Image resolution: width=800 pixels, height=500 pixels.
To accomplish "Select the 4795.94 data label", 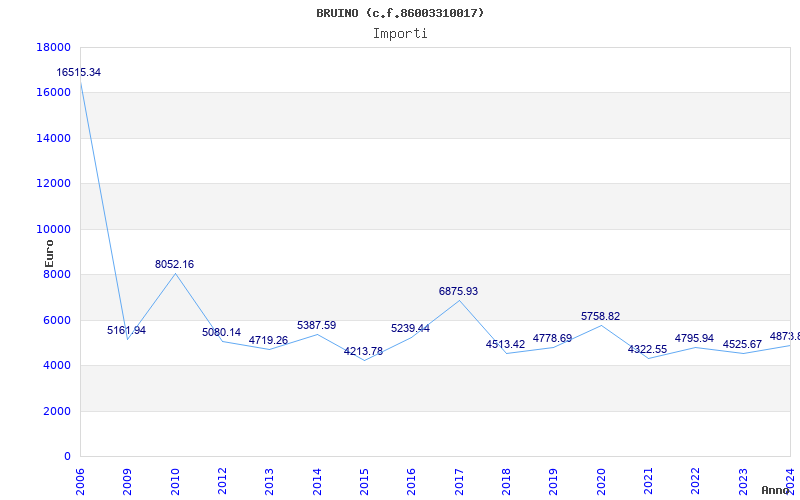I will point(694,338).
